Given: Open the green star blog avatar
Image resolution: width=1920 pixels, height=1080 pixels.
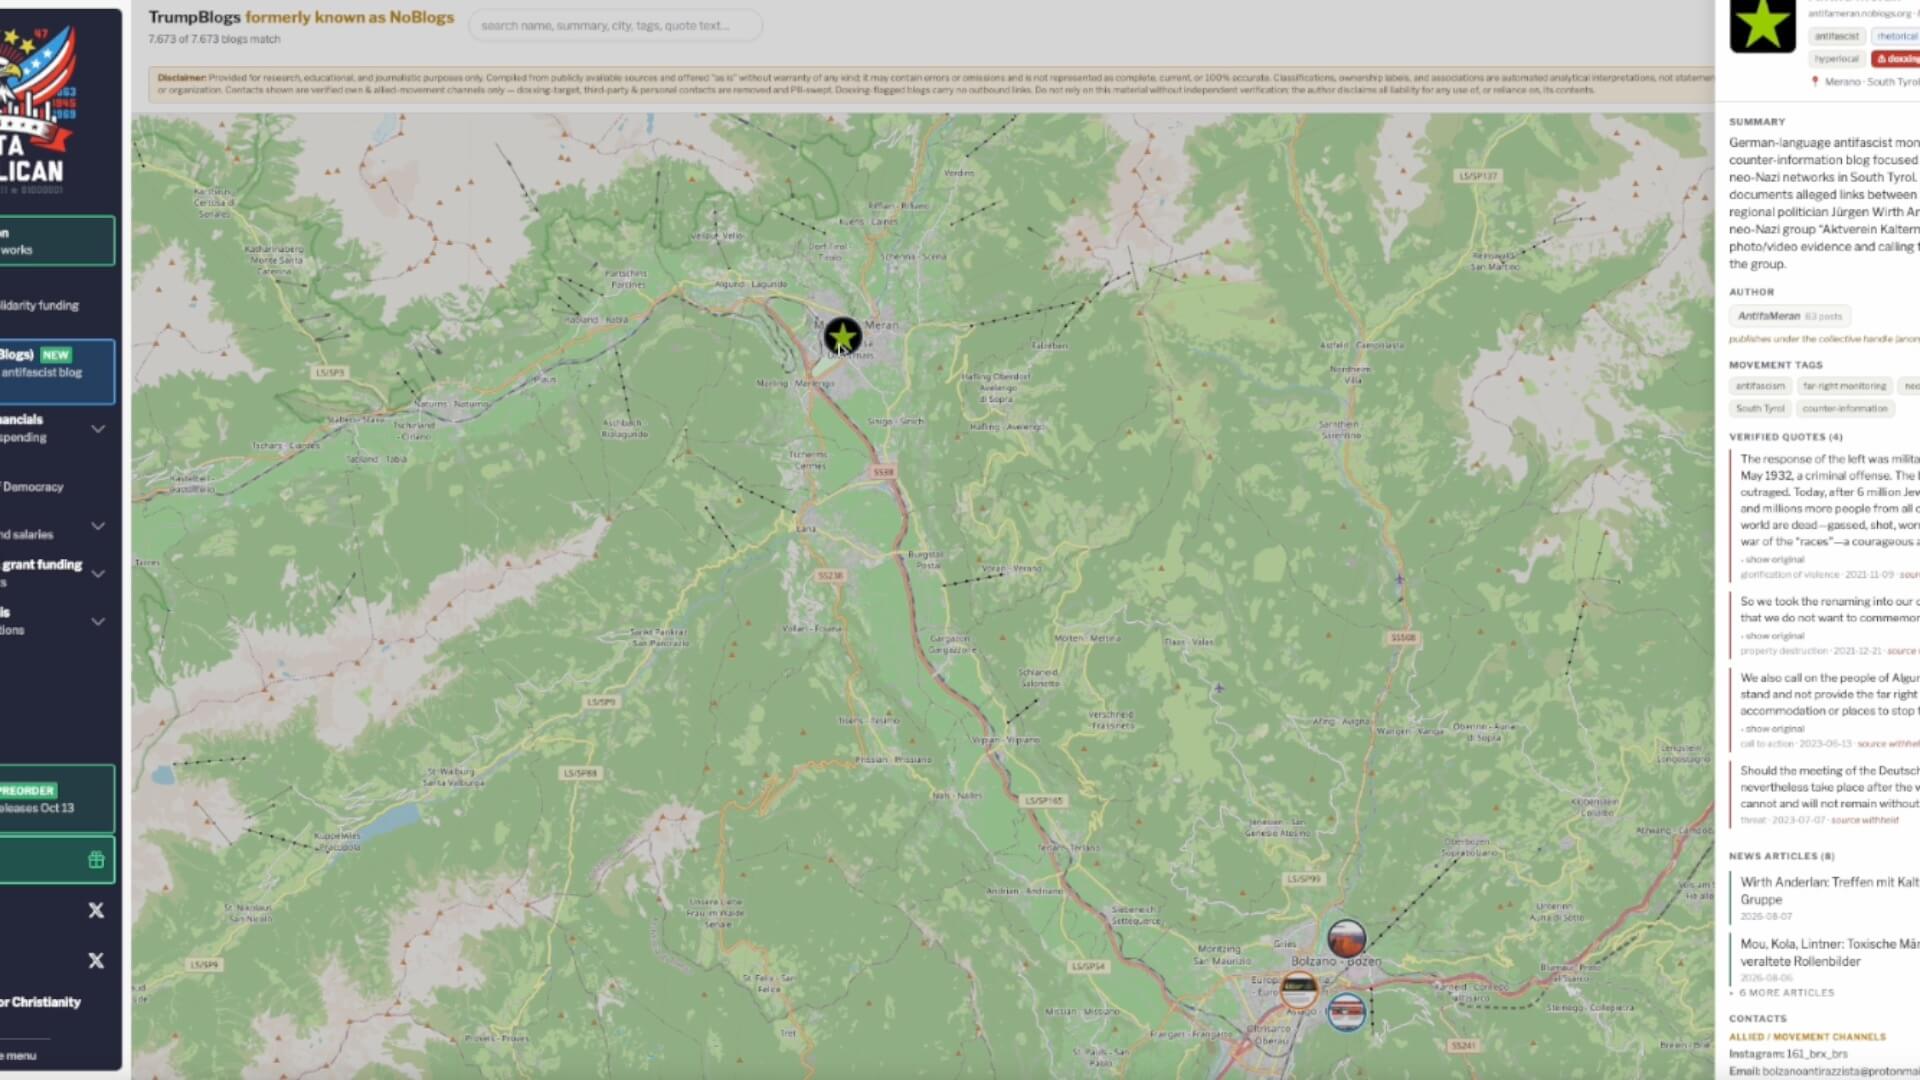Looking at the screenshot, I should (1762, 25).
